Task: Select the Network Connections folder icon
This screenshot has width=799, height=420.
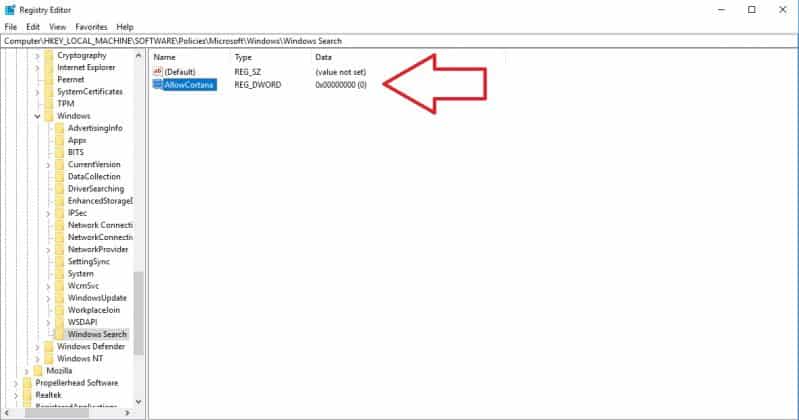Action: coord(60,225)
